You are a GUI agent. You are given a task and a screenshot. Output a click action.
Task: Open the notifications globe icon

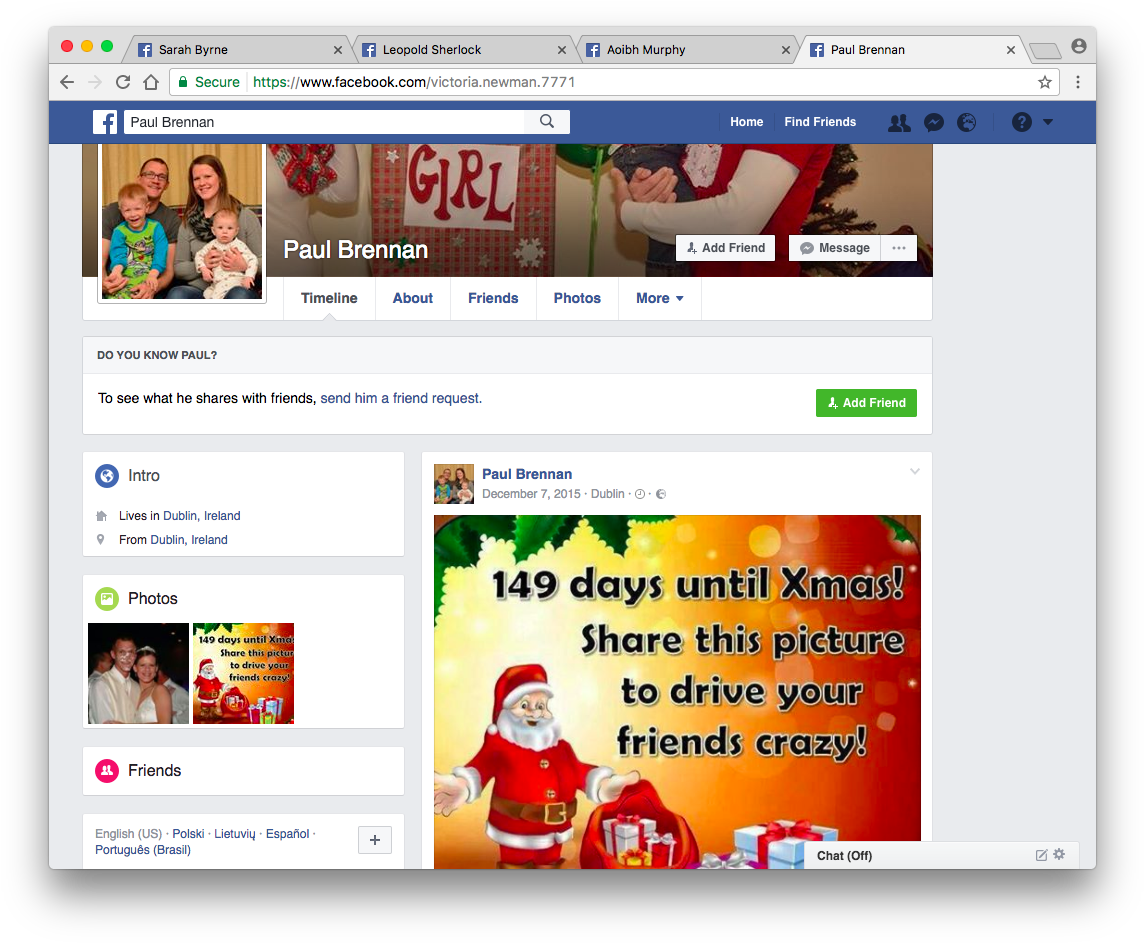click(966, 122)
